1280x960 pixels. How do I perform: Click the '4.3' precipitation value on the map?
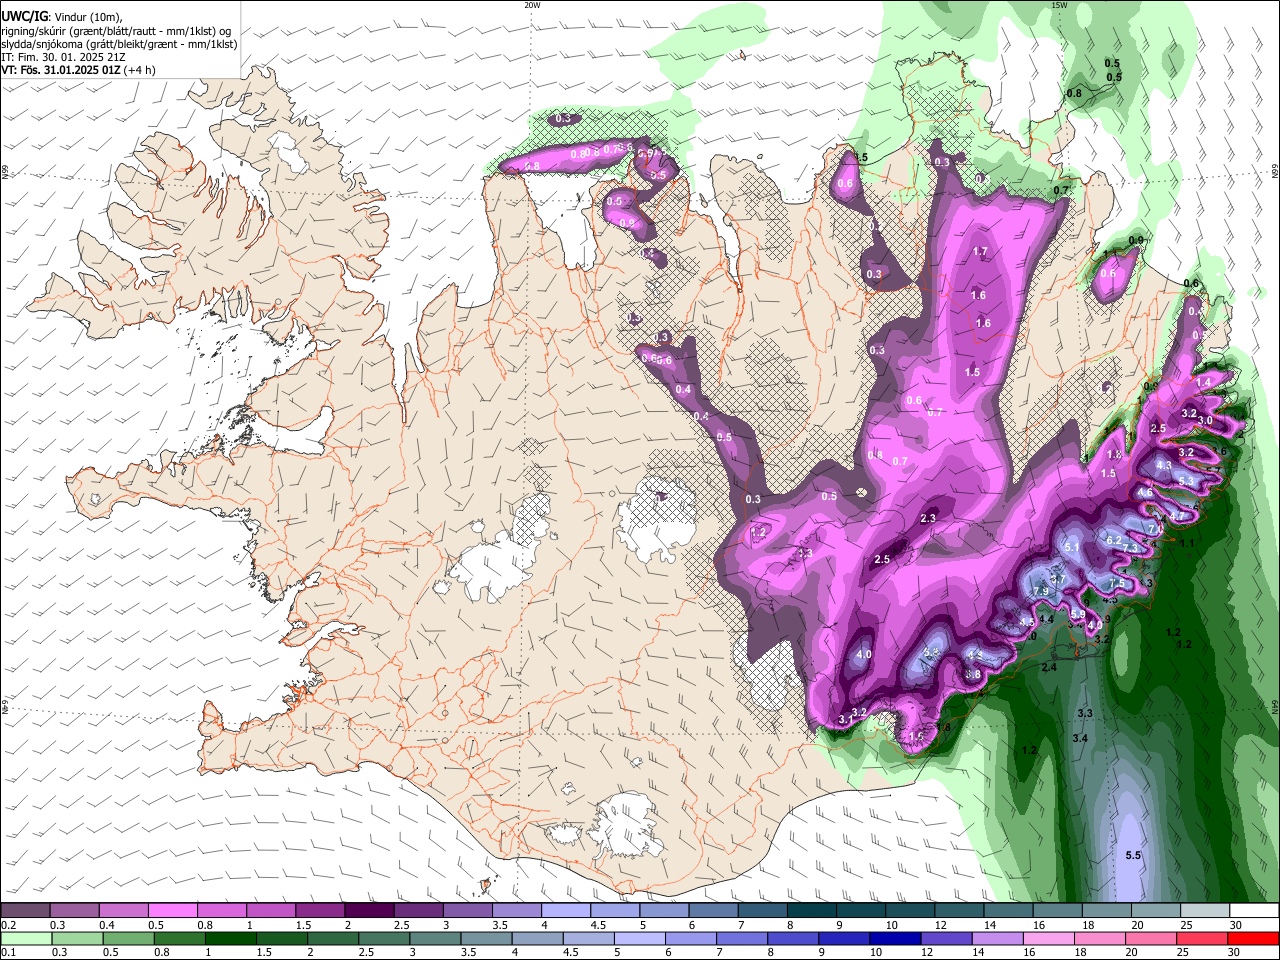click(1164, 465)
